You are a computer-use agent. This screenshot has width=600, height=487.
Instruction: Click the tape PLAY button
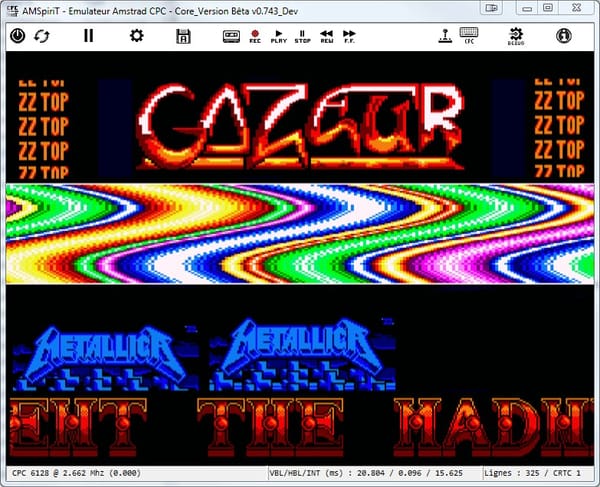(279, 36)
